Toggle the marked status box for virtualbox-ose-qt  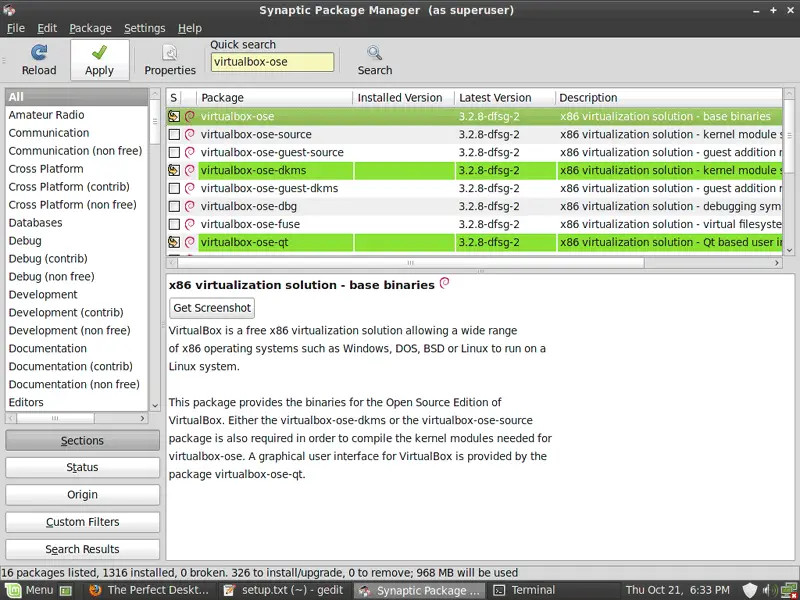tap(174, 242)
